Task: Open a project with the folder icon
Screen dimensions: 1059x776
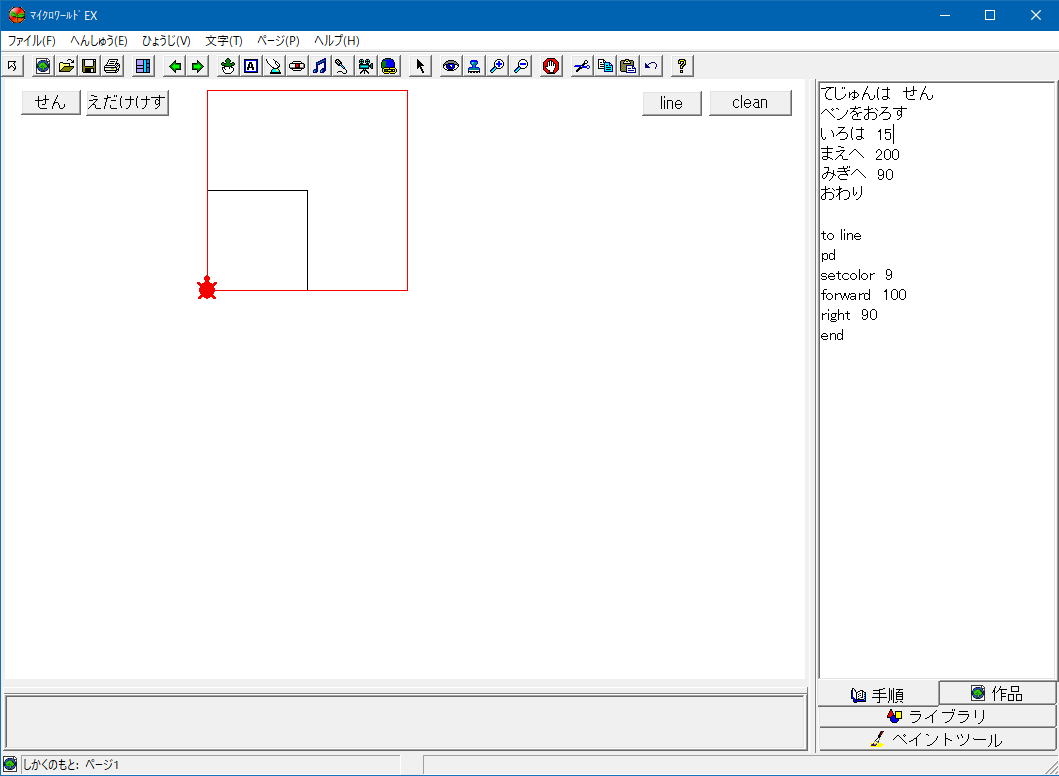Action: pyautogui.click(x=66, y=66)
